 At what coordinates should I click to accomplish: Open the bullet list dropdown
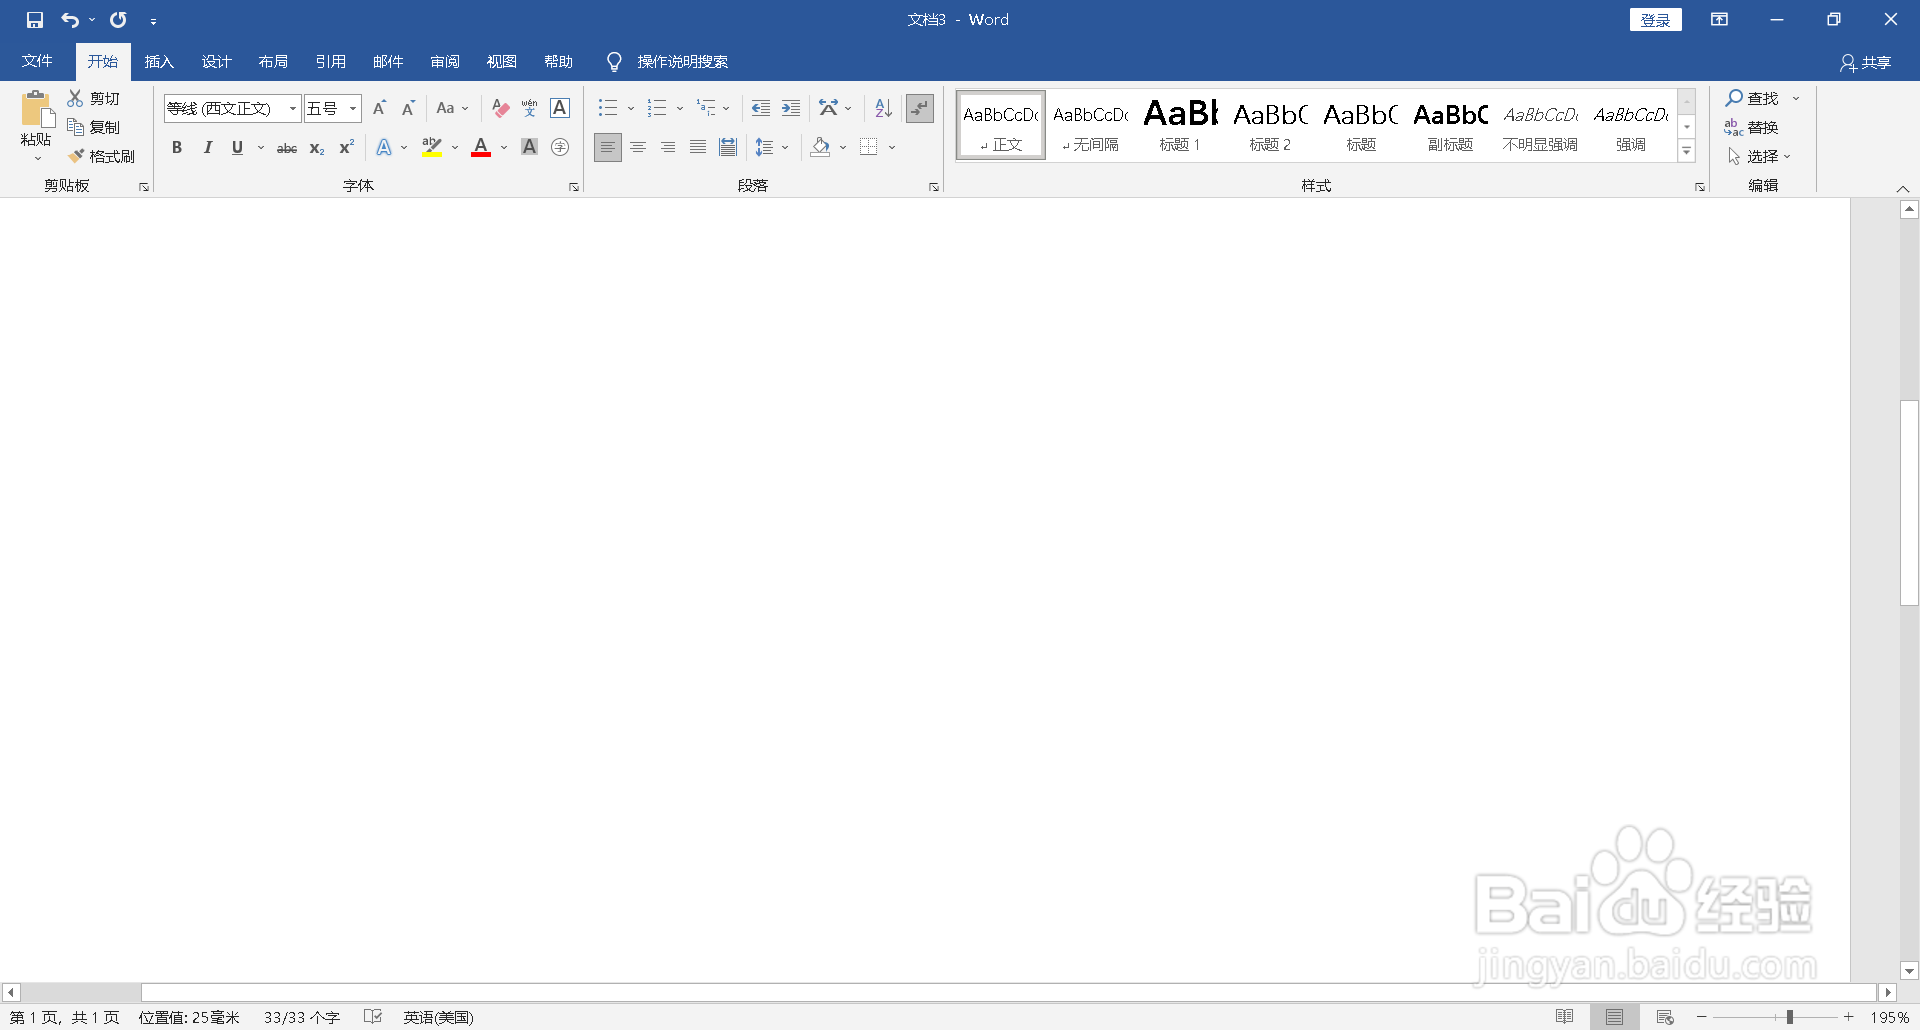(x=631, y=108)
